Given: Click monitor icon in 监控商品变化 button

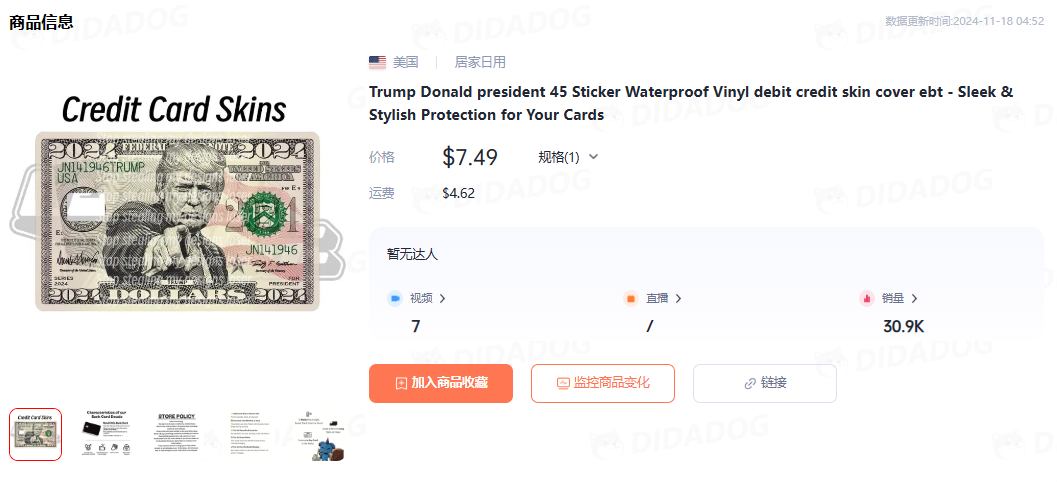Looking at the screenshot, I should tap(563, 384).
